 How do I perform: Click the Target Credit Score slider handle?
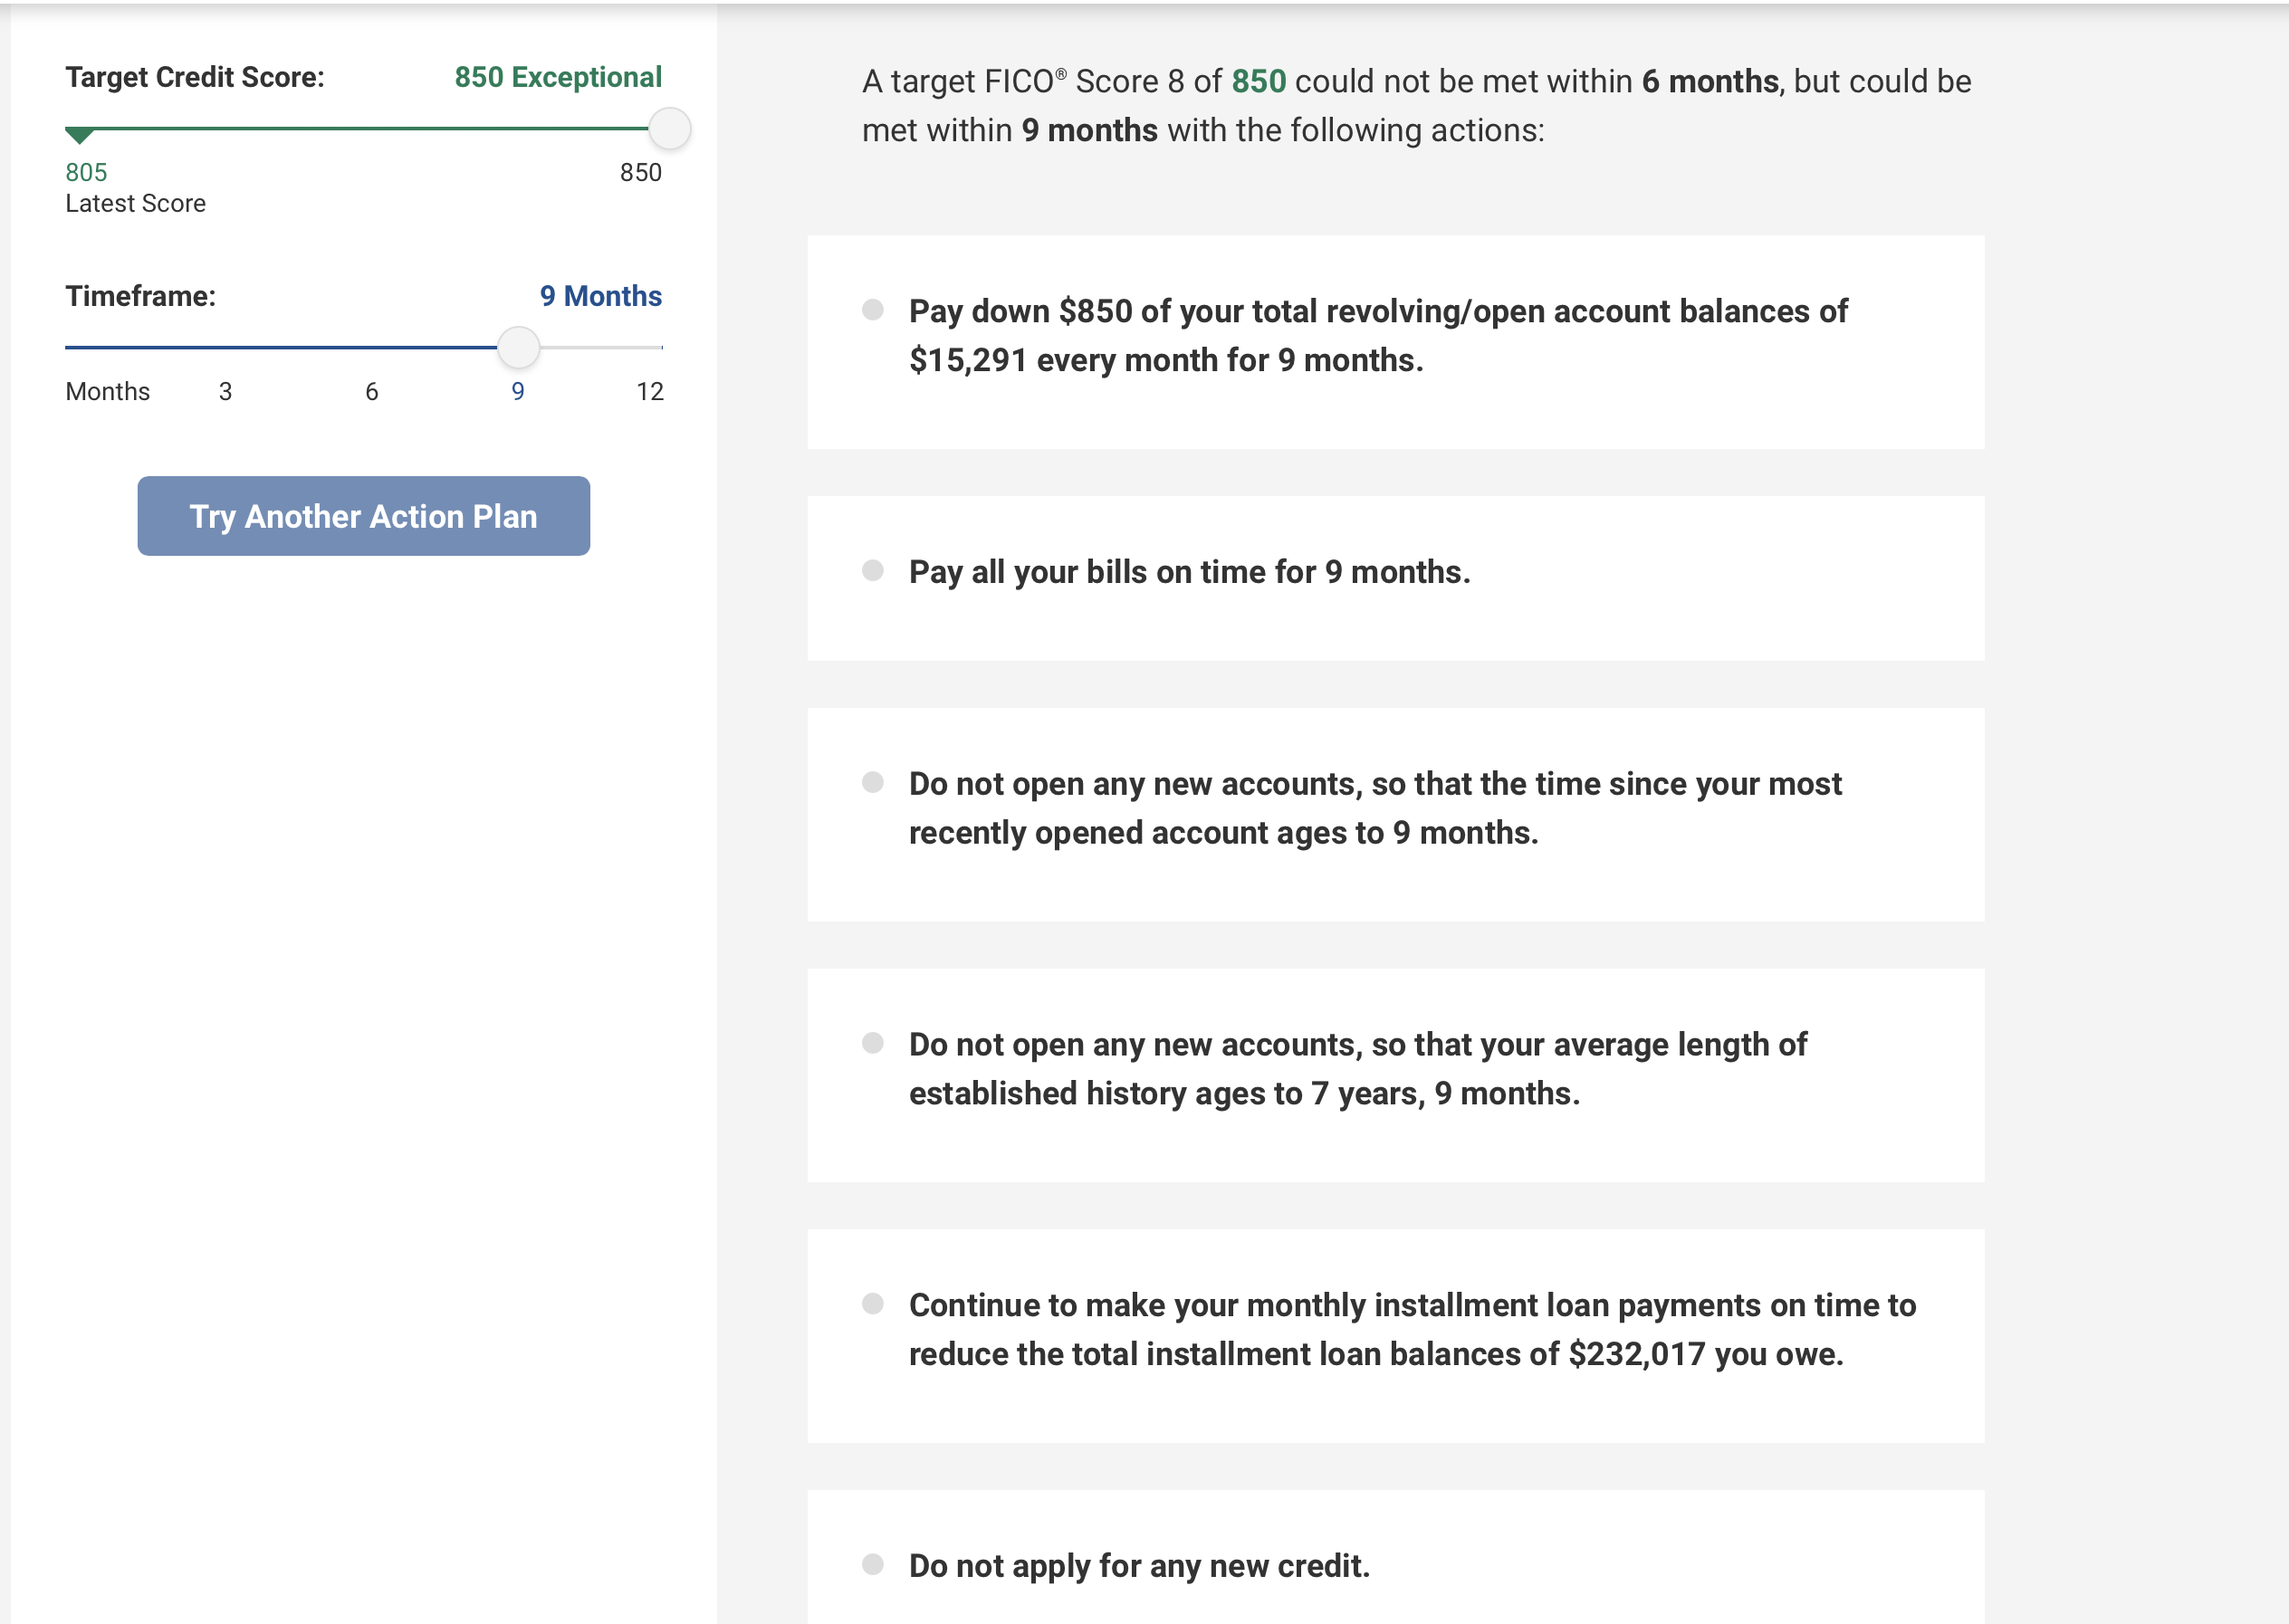(x=669, y=129)
